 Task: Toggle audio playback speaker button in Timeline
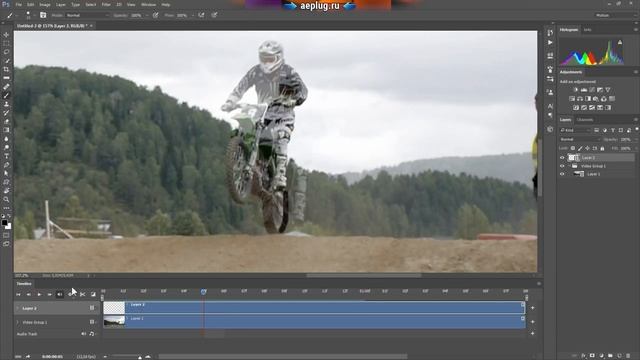tap(60, 294)
